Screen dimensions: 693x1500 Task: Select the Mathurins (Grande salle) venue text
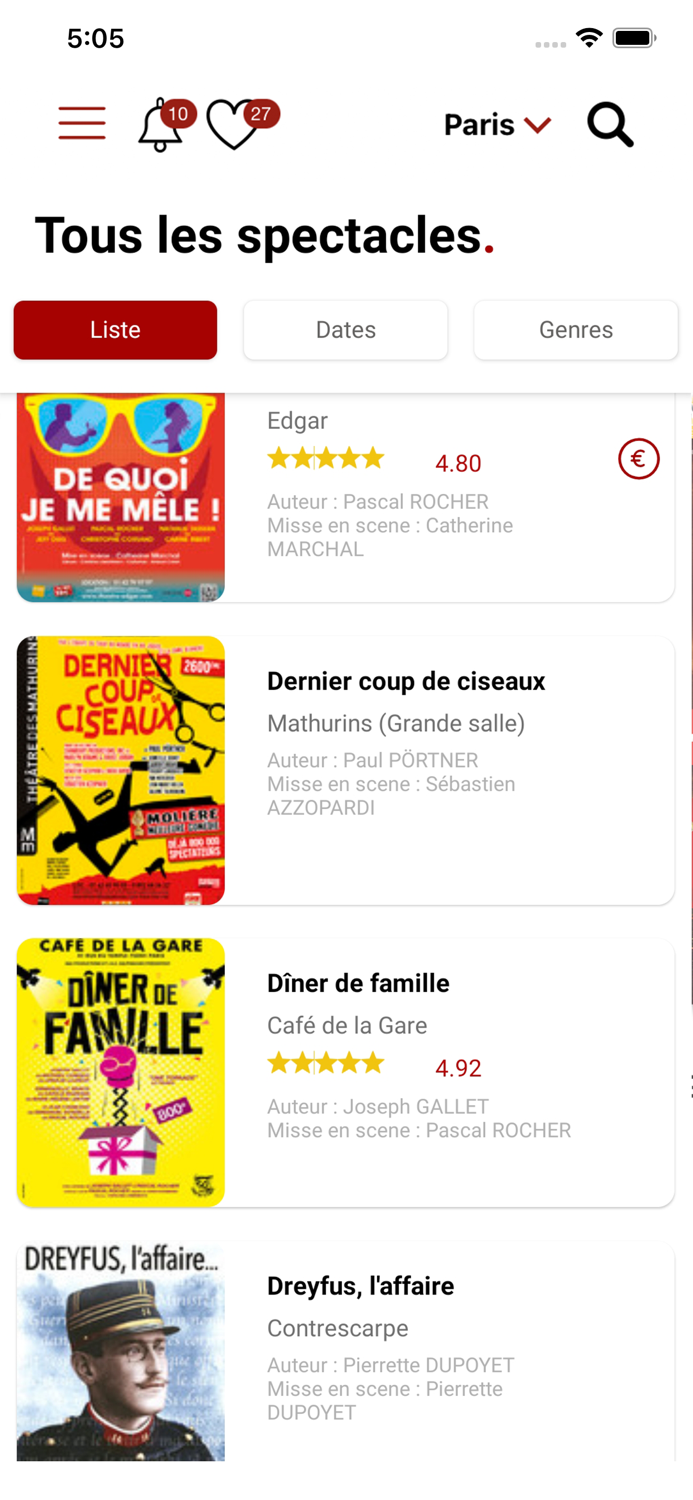(396, 723)
